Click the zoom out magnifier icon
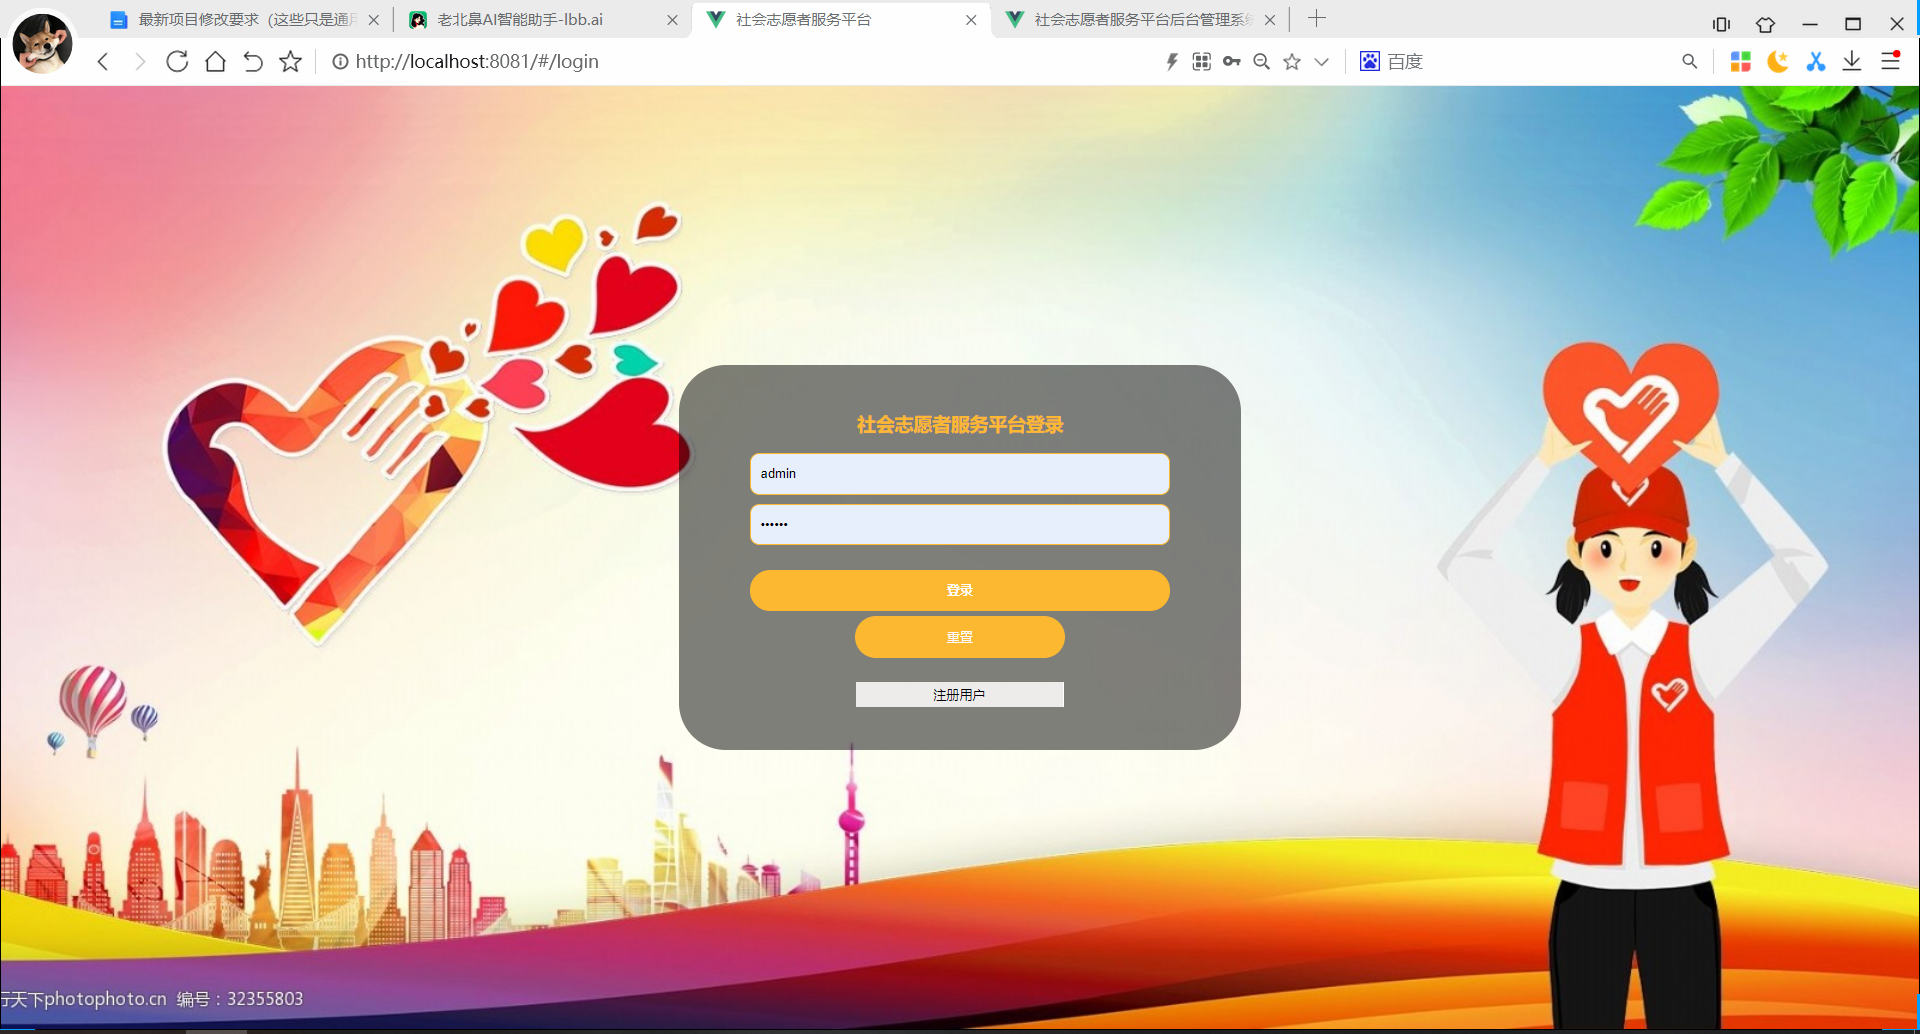Viewport: 1920px width, 1034px height. click(1262, 62)
